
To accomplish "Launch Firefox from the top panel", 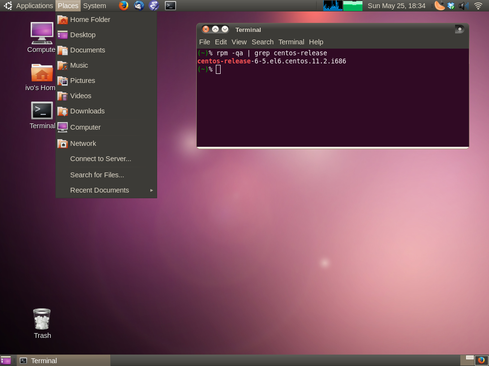I will (x=123, y=6).
